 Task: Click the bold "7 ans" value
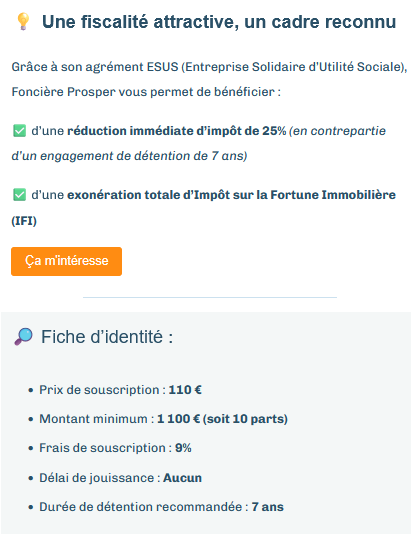click(268, 507)
